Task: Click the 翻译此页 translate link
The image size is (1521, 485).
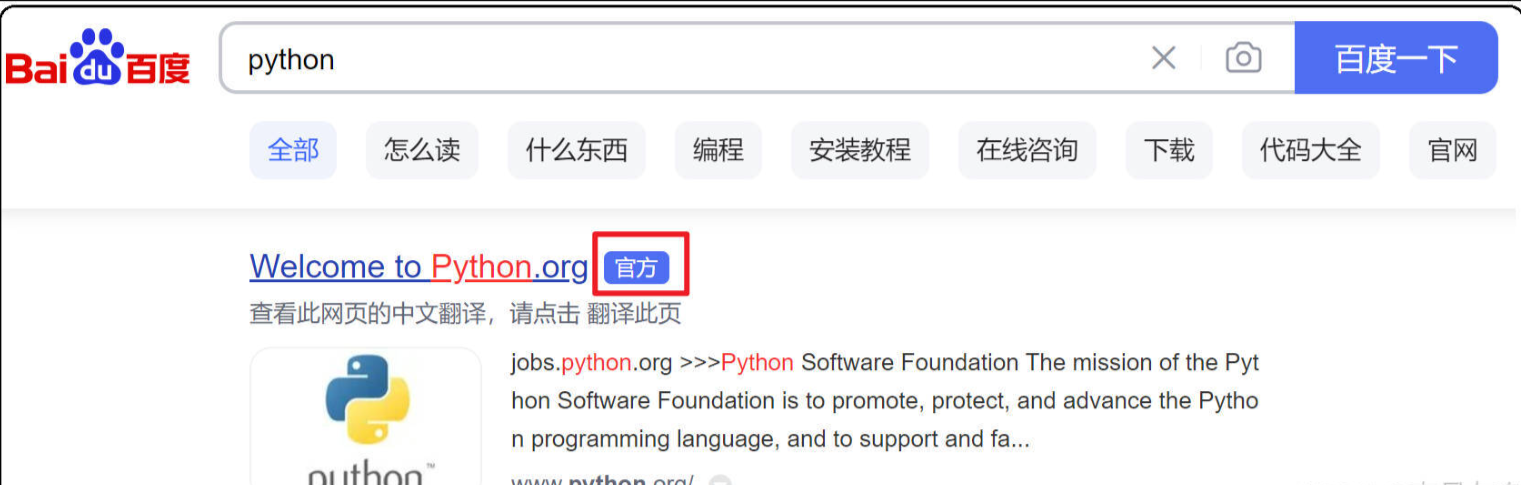Action: [633, 314]
